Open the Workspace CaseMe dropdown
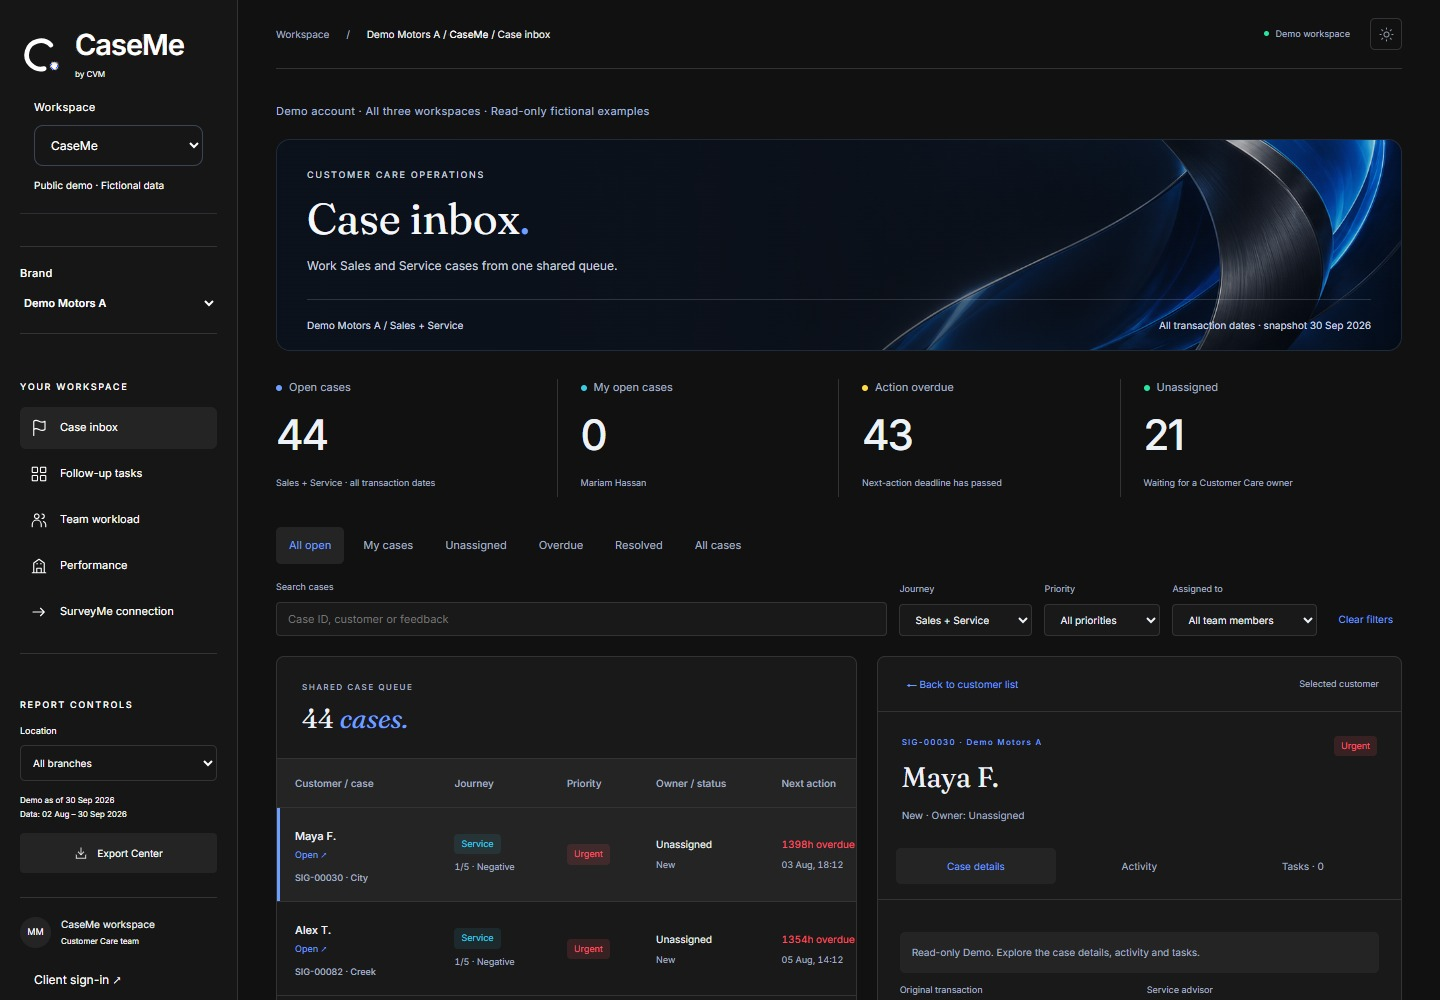Screen dimensions: 1440x1000 [x=118, y=146]
